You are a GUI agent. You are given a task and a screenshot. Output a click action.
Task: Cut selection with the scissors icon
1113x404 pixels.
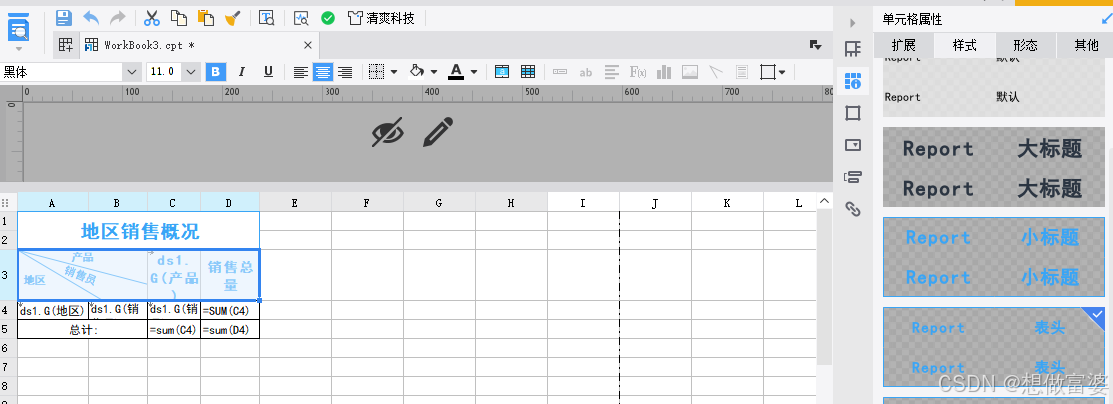[x=152, y=18]
